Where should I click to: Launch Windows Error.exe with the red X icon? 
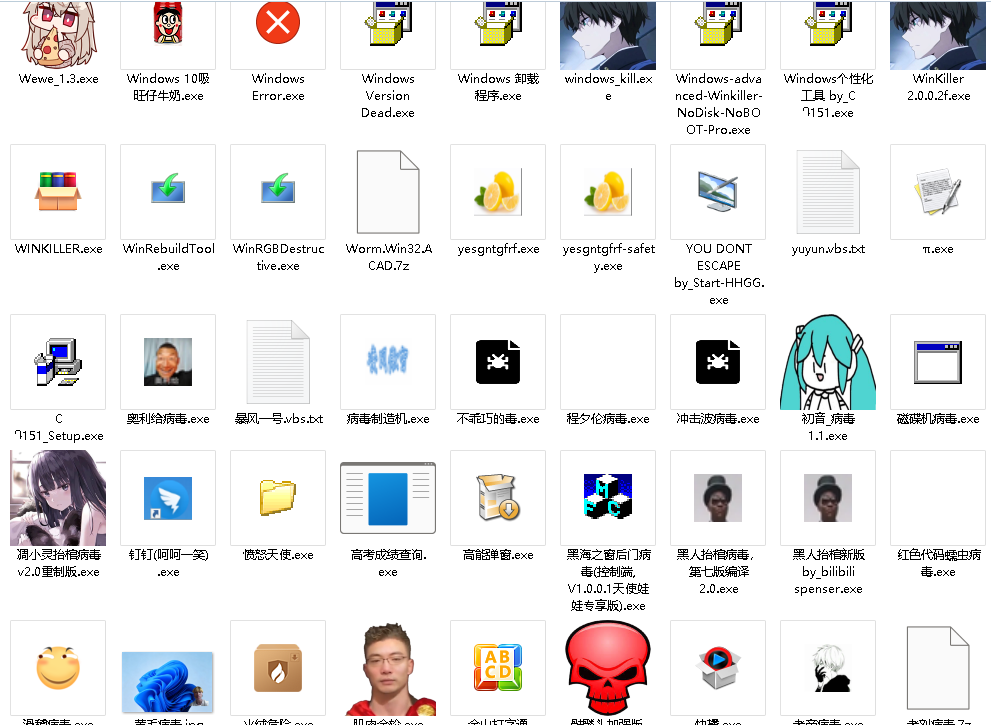[277, 22]
